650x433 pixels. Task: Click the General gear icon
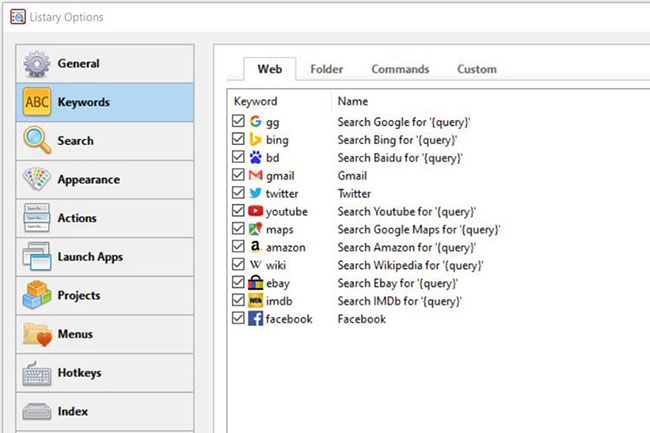36,64
